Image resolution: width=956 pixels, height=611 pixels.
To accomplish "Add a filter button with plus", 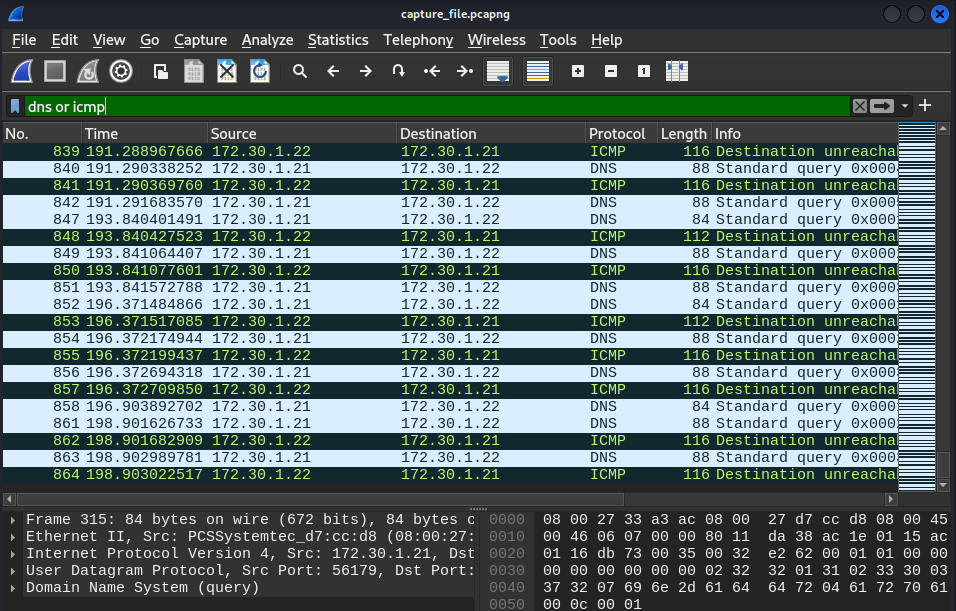I will (925, 105).
